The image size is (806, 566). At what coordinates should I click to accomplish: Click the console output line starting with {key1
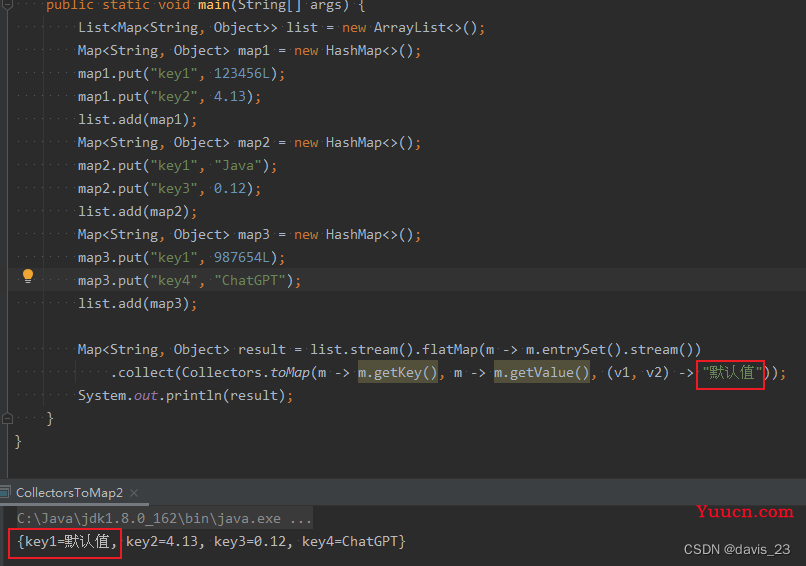(x=211, y=541)
